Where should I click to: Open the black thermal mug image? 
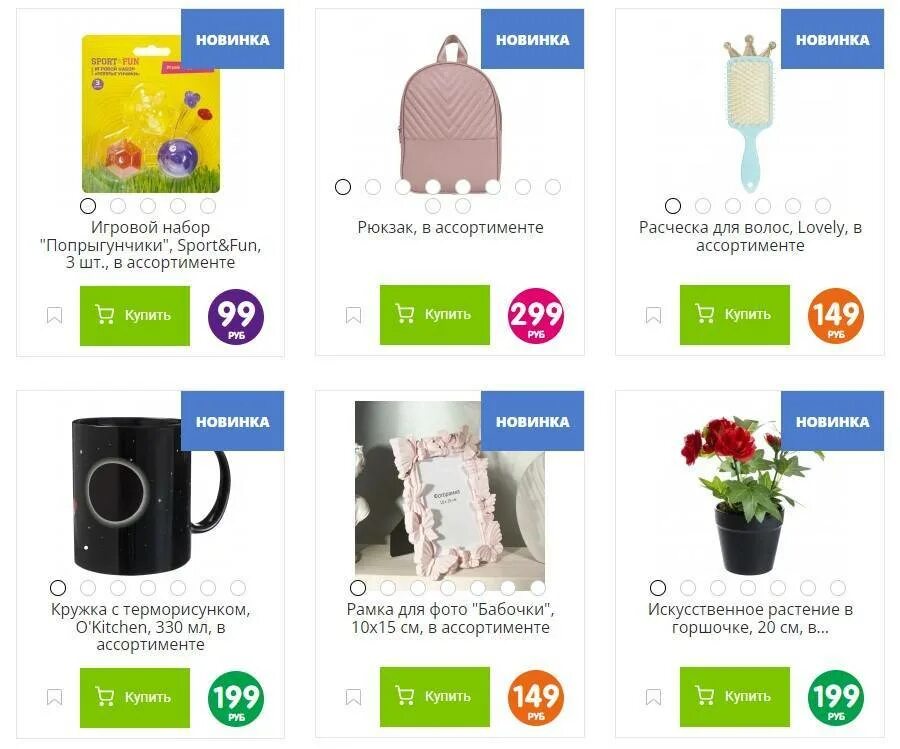[x=150, y=495]
